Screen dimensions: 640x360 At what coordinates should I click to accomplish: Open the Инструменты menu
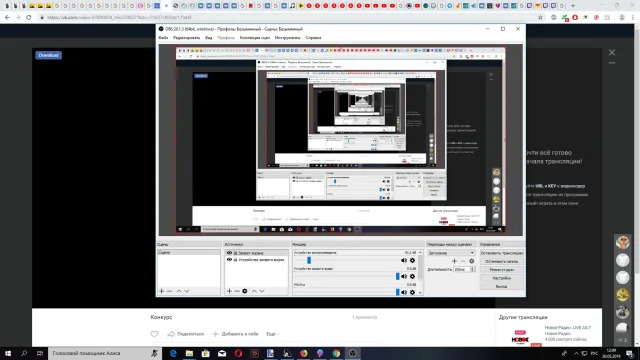(x=287, y=38)
